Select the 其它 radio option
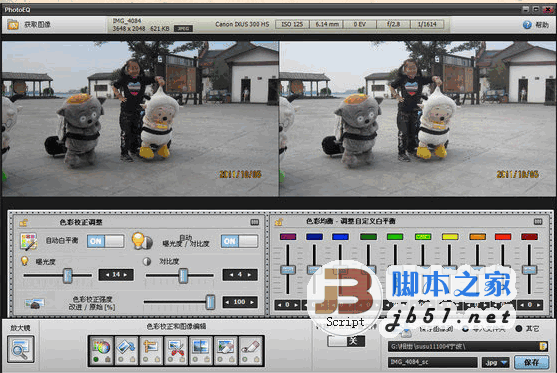 (519, 329)
